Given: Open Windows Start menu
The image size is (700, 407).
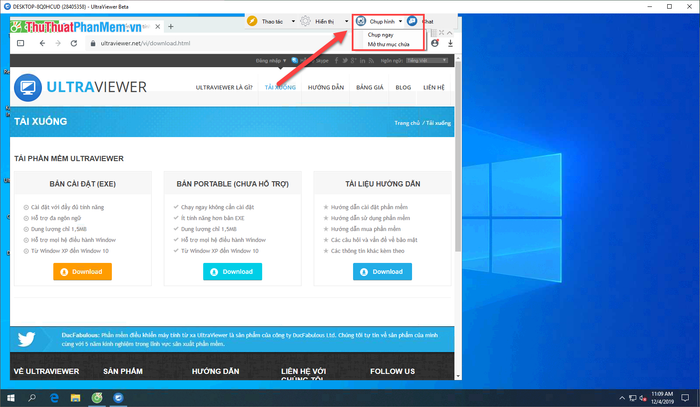Looking at the screenshot, I should point(11,398).
